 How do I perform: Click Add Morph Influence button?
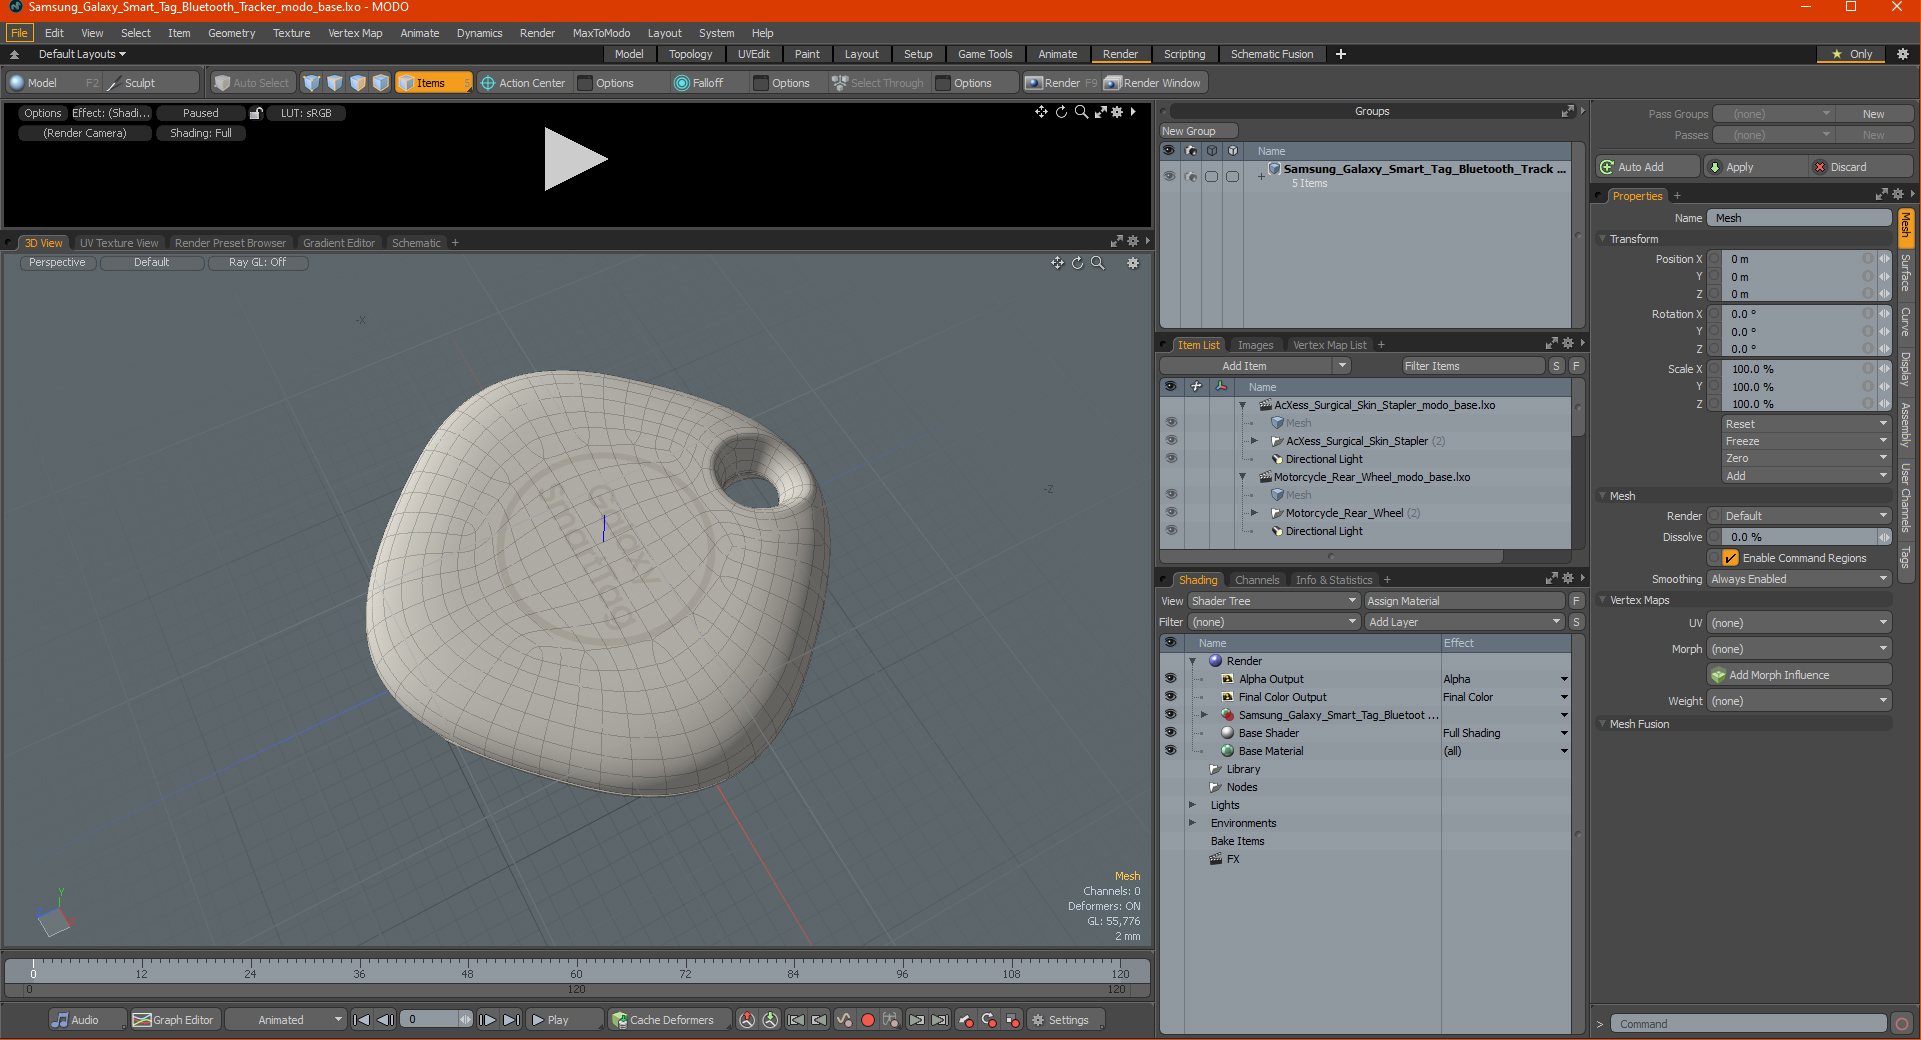point(1799,675)
